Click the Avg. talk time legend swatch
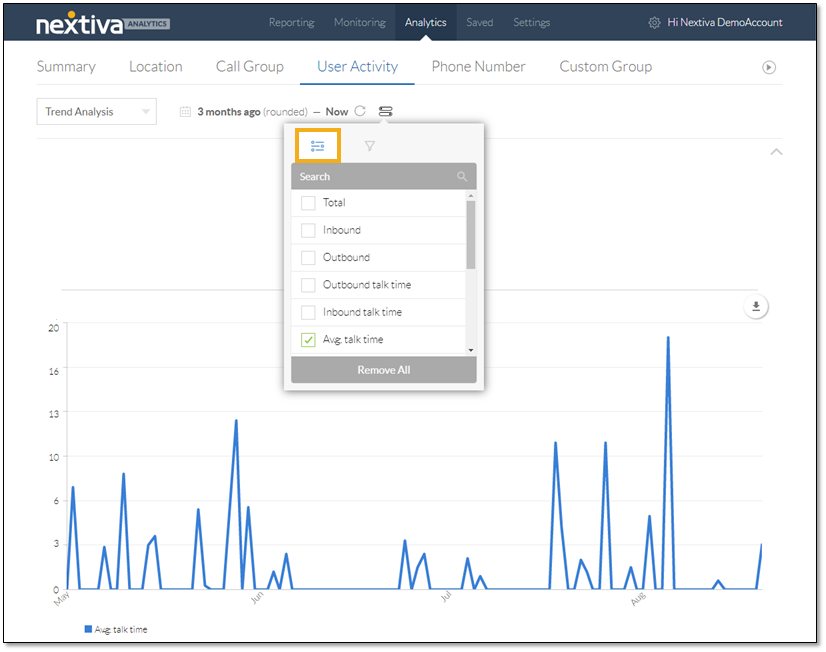Screen dimensions: 826x652 pos(88,629)
